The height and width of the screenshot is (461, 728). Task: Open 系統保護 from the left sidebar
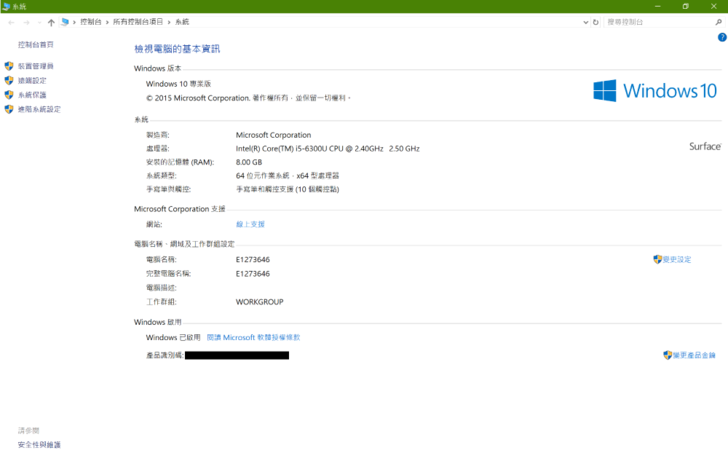[32, 95]
